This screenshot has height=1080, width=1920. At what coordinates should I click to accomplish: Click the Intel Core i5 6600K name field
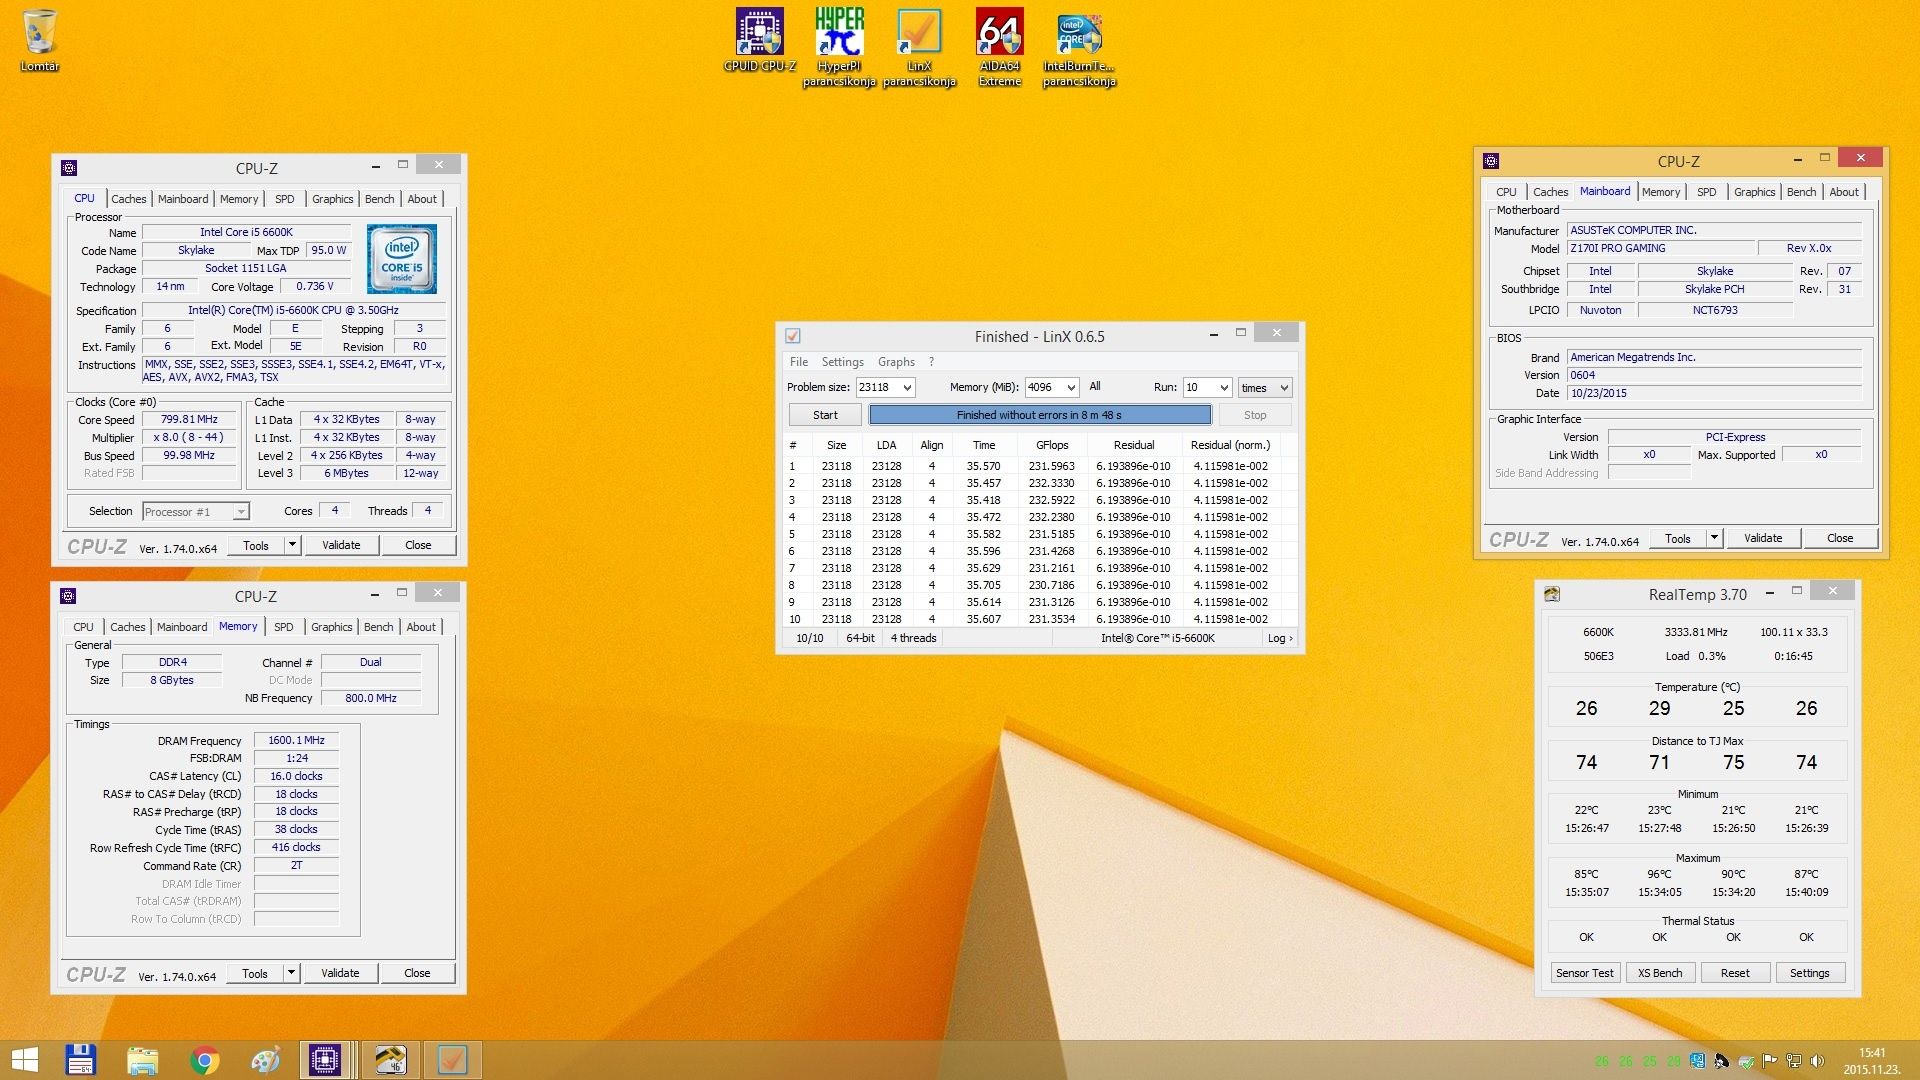point(246,232)
